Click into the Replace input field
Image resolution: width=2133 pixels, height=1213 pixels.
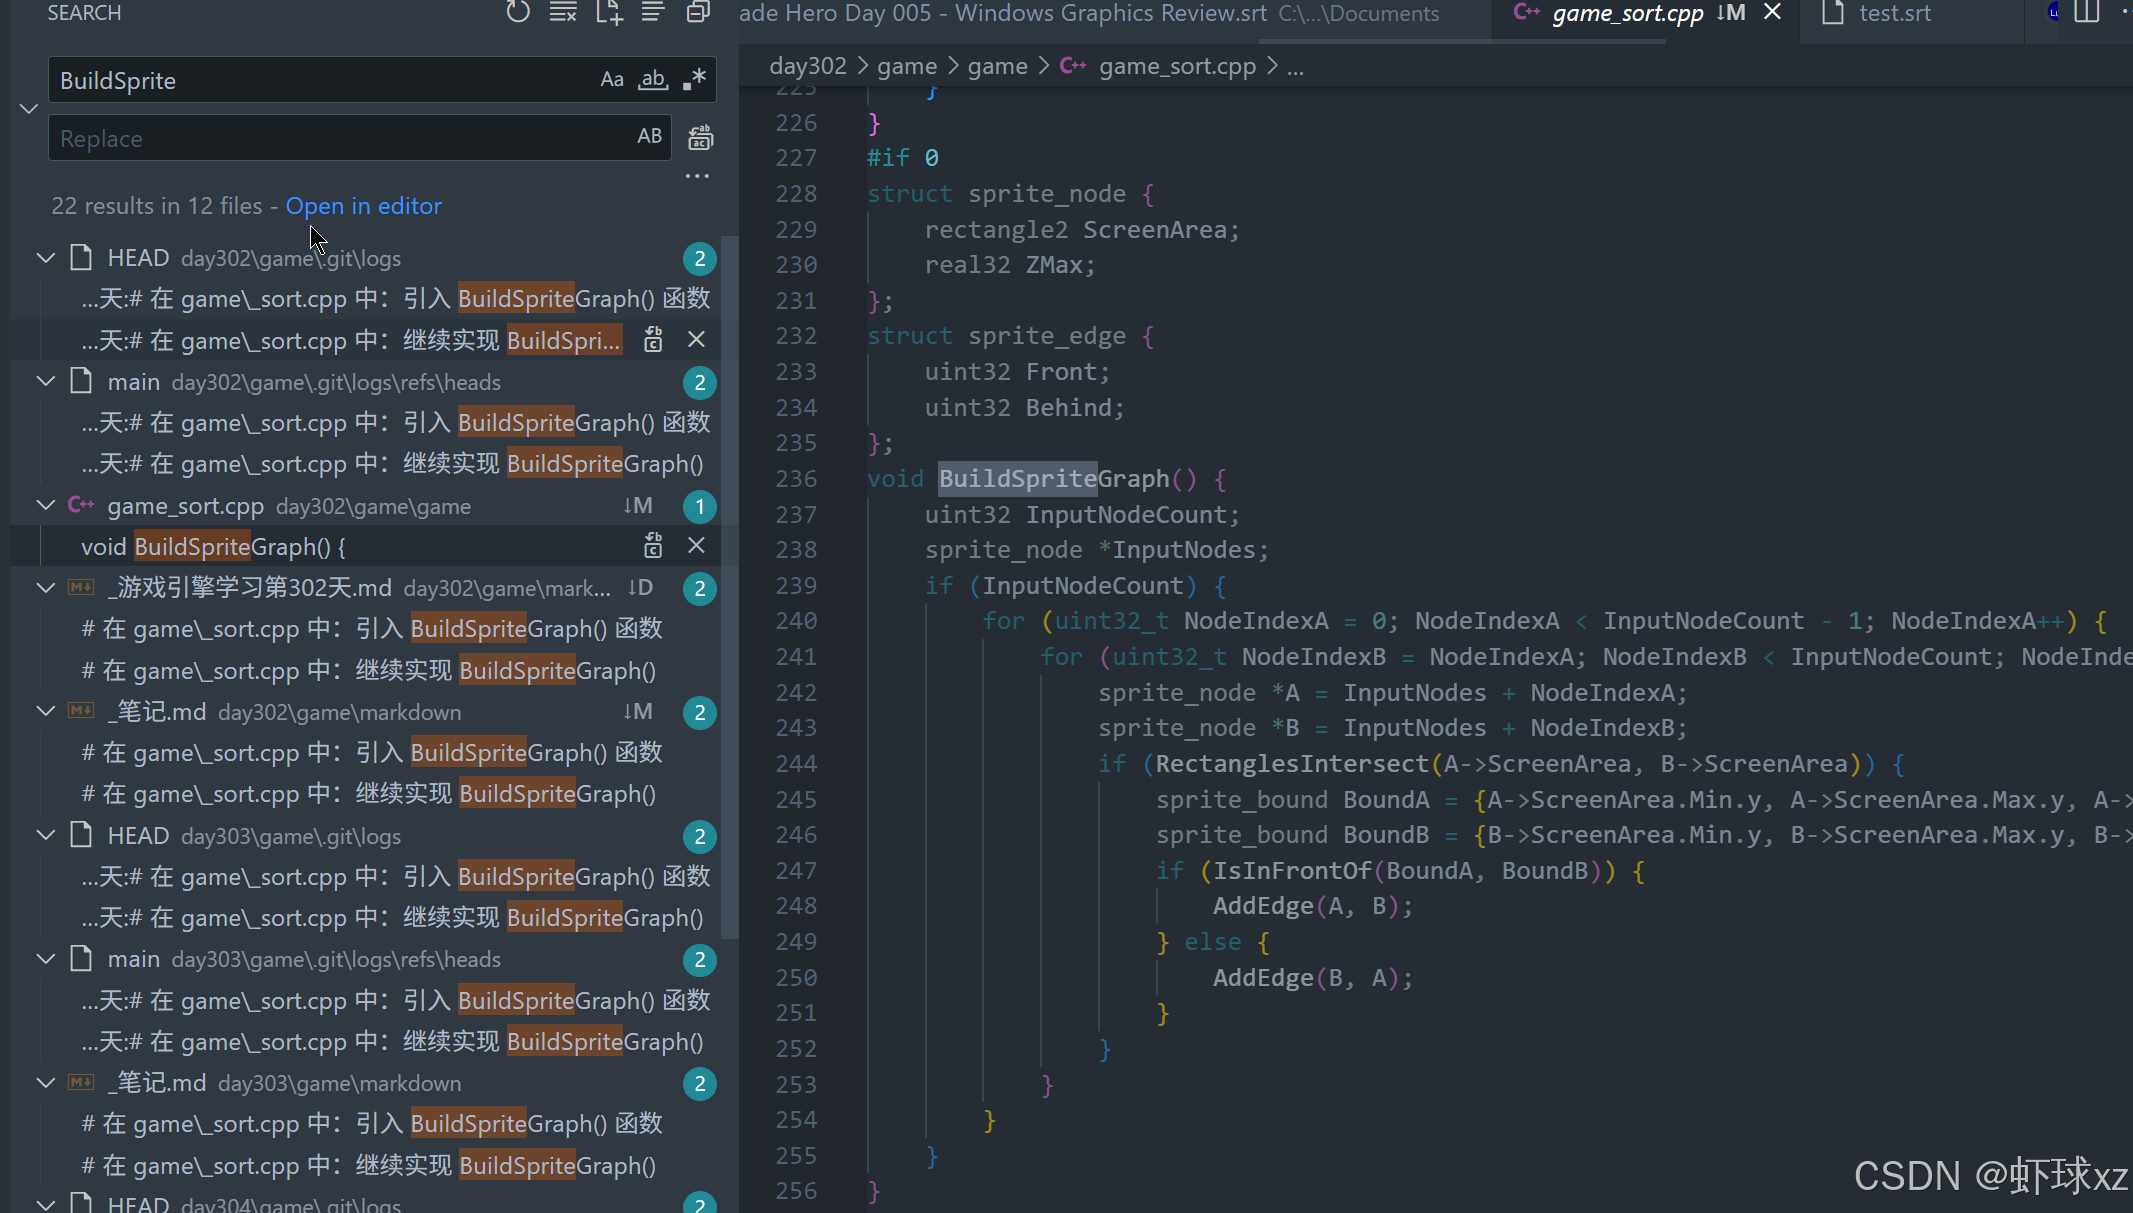pyautogui.click(x=330, y=138)
